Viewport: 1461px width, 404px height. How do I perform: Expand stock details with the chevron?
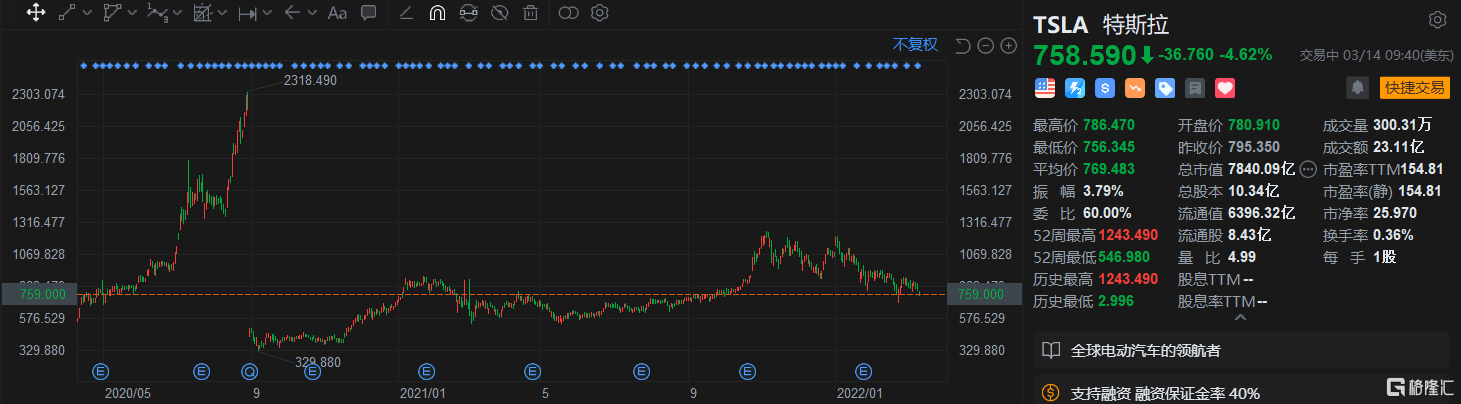pyautogui.click(x=1241, y=318)
